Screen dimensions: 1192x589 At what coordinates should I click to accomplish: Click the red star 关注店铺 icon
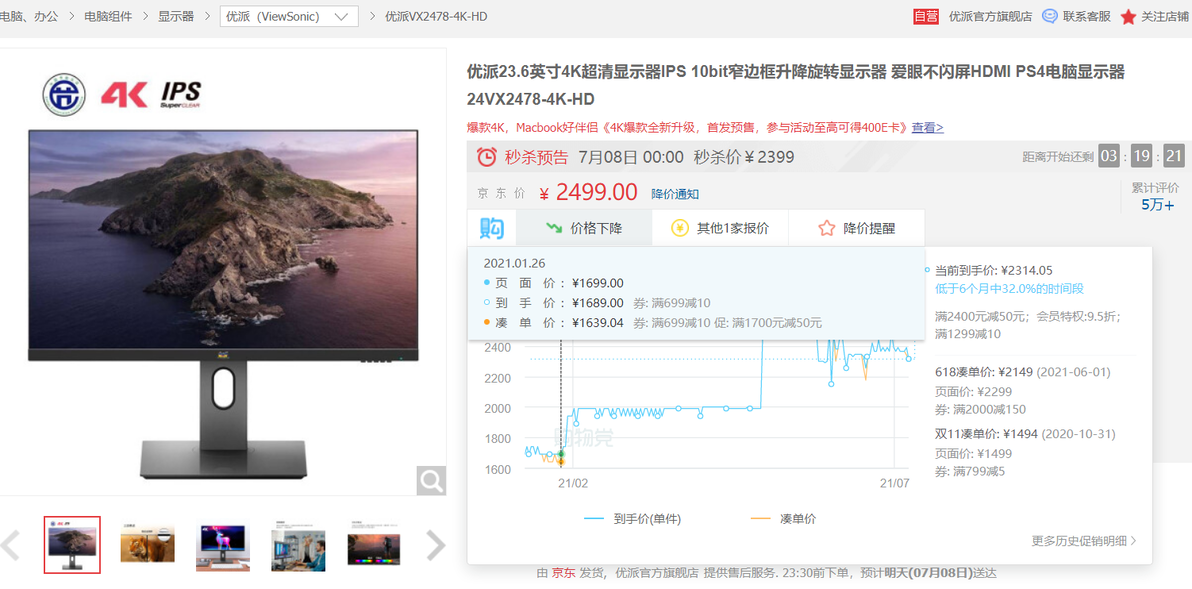click(x=1128, y=17)
